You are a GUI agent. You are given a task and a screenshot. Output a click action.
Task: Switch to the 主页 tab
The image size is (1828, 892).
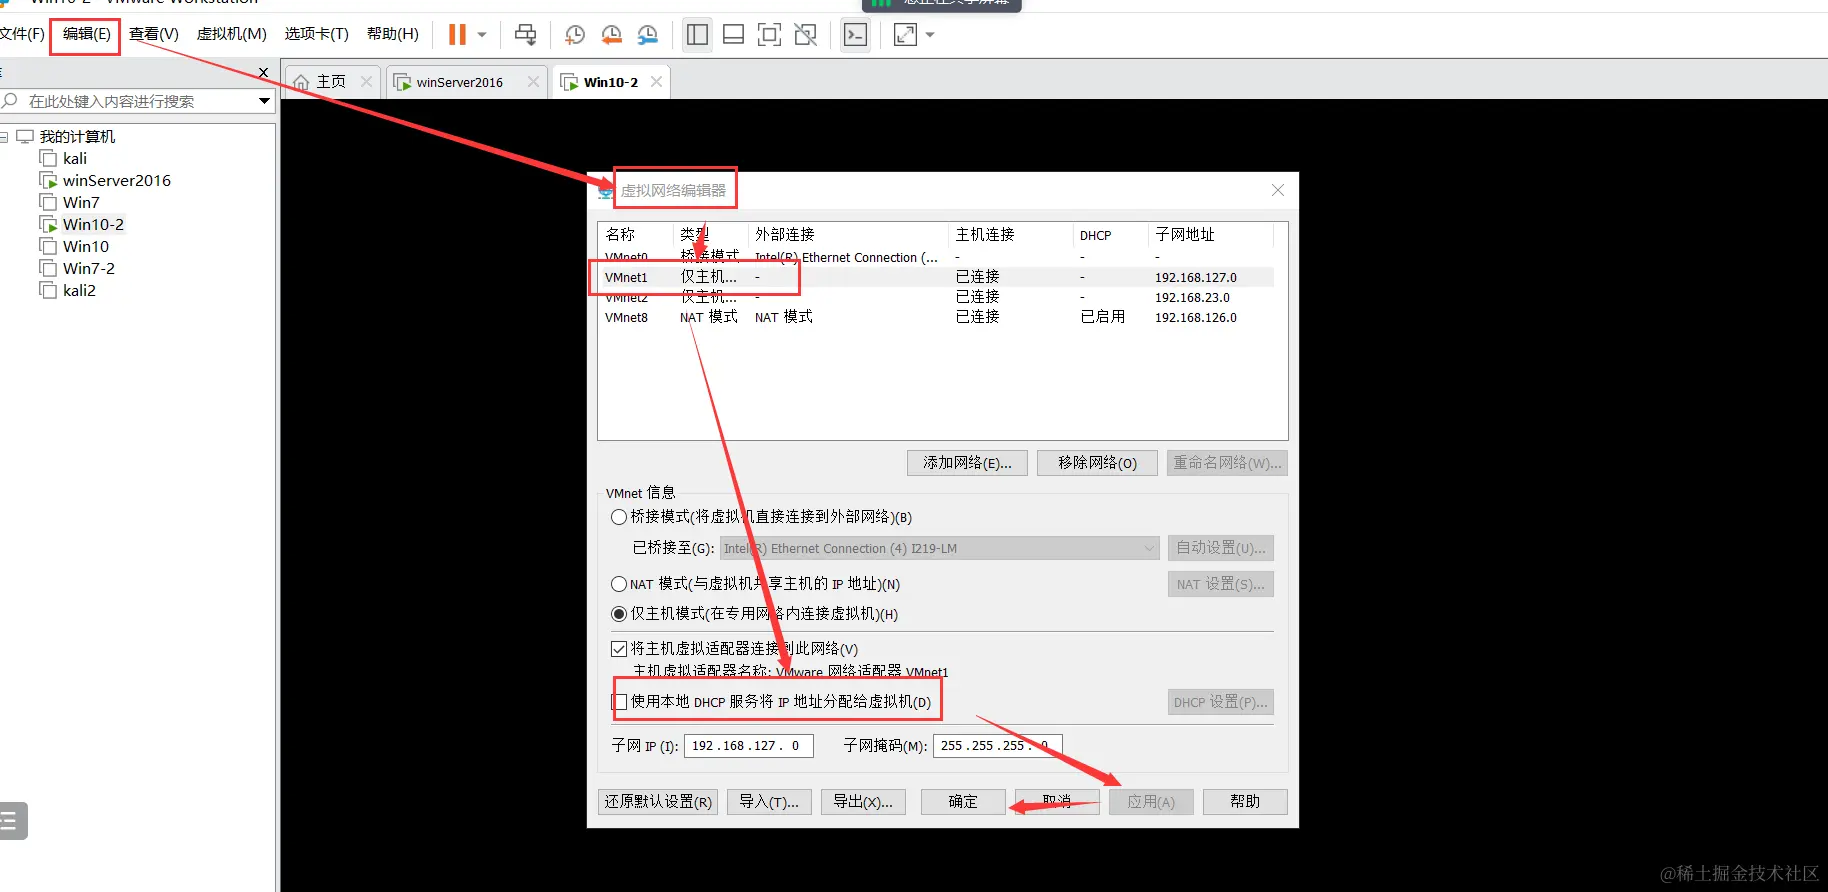(x=331, y=82)
